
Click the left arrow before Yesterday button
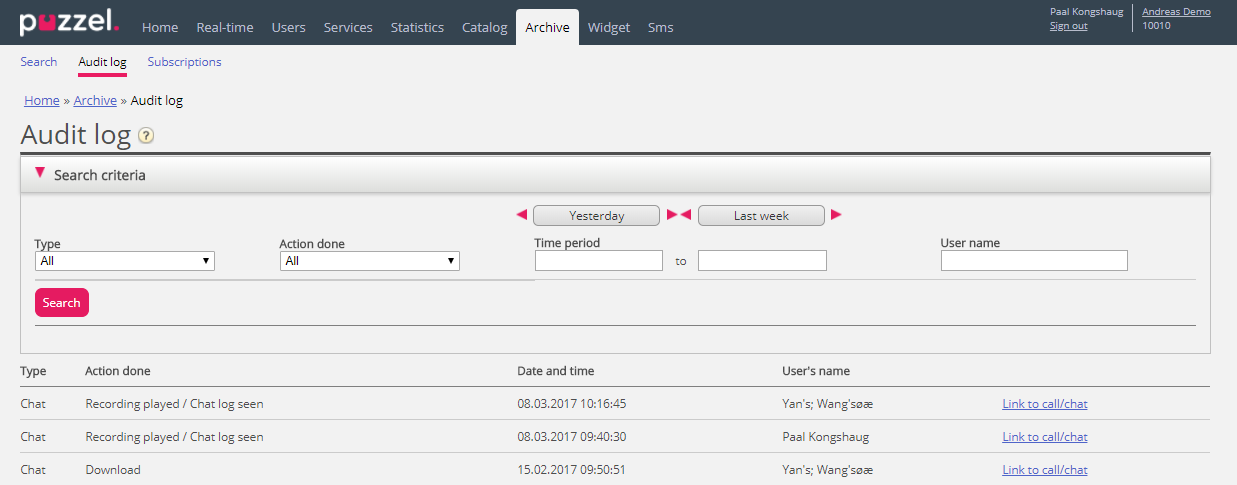521,215
